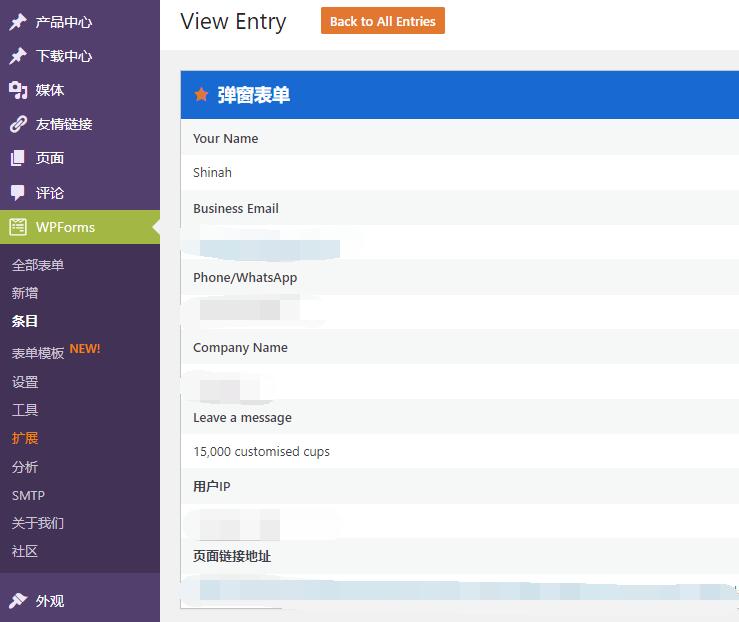This screenshot has height=622, width=739.
Task: Click the Phone/WhatsApp field label
Action: click(x=245, y=278)
